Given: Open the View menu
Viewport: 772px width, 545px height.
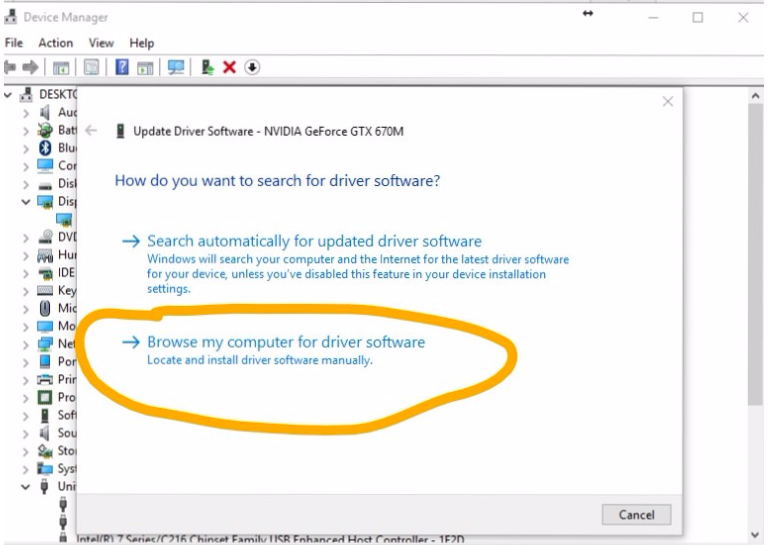Looking at the screenshot, I should click(x=101, y=43).
